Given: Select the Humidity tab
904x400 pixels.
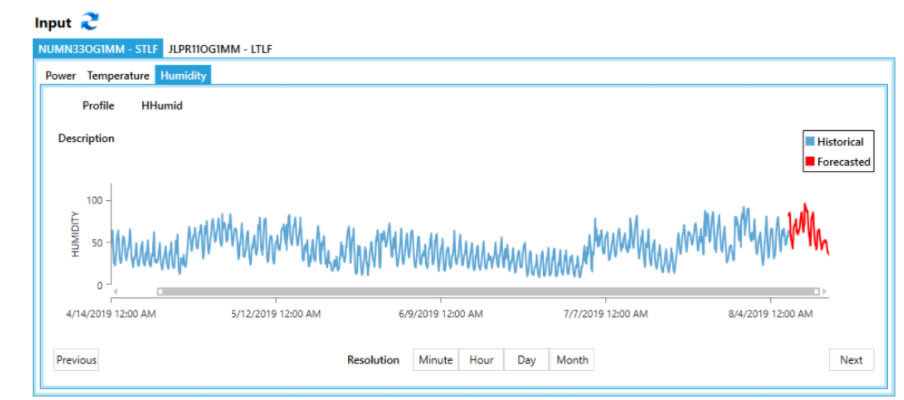Looking at the screenshot, I should [x=183, y=75].
